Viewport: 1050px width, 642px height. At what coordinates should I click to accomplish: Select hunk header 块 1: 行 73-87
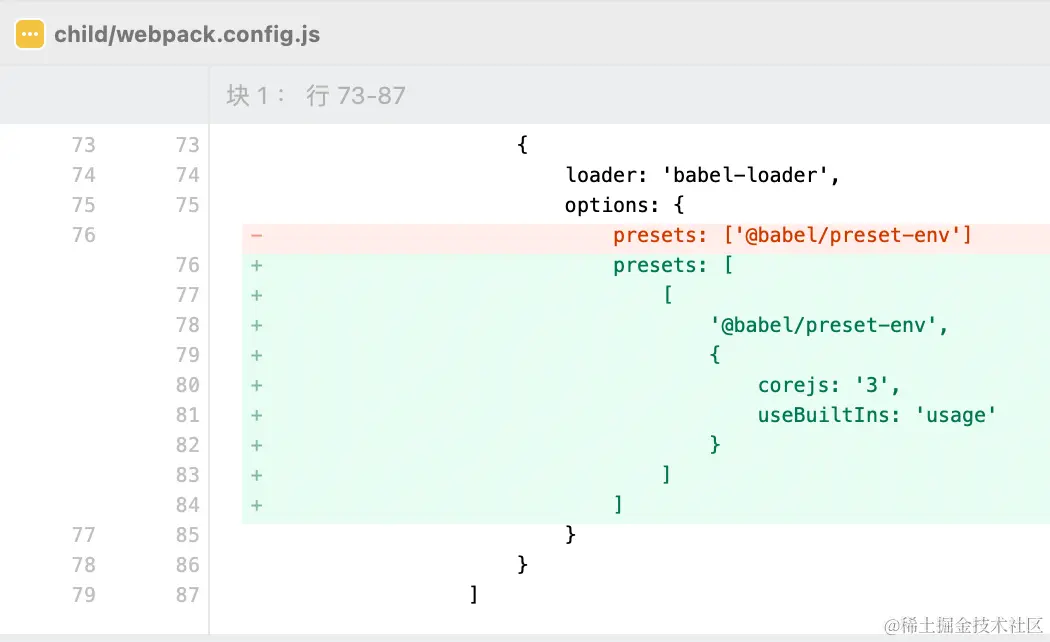tap(315, 96)
